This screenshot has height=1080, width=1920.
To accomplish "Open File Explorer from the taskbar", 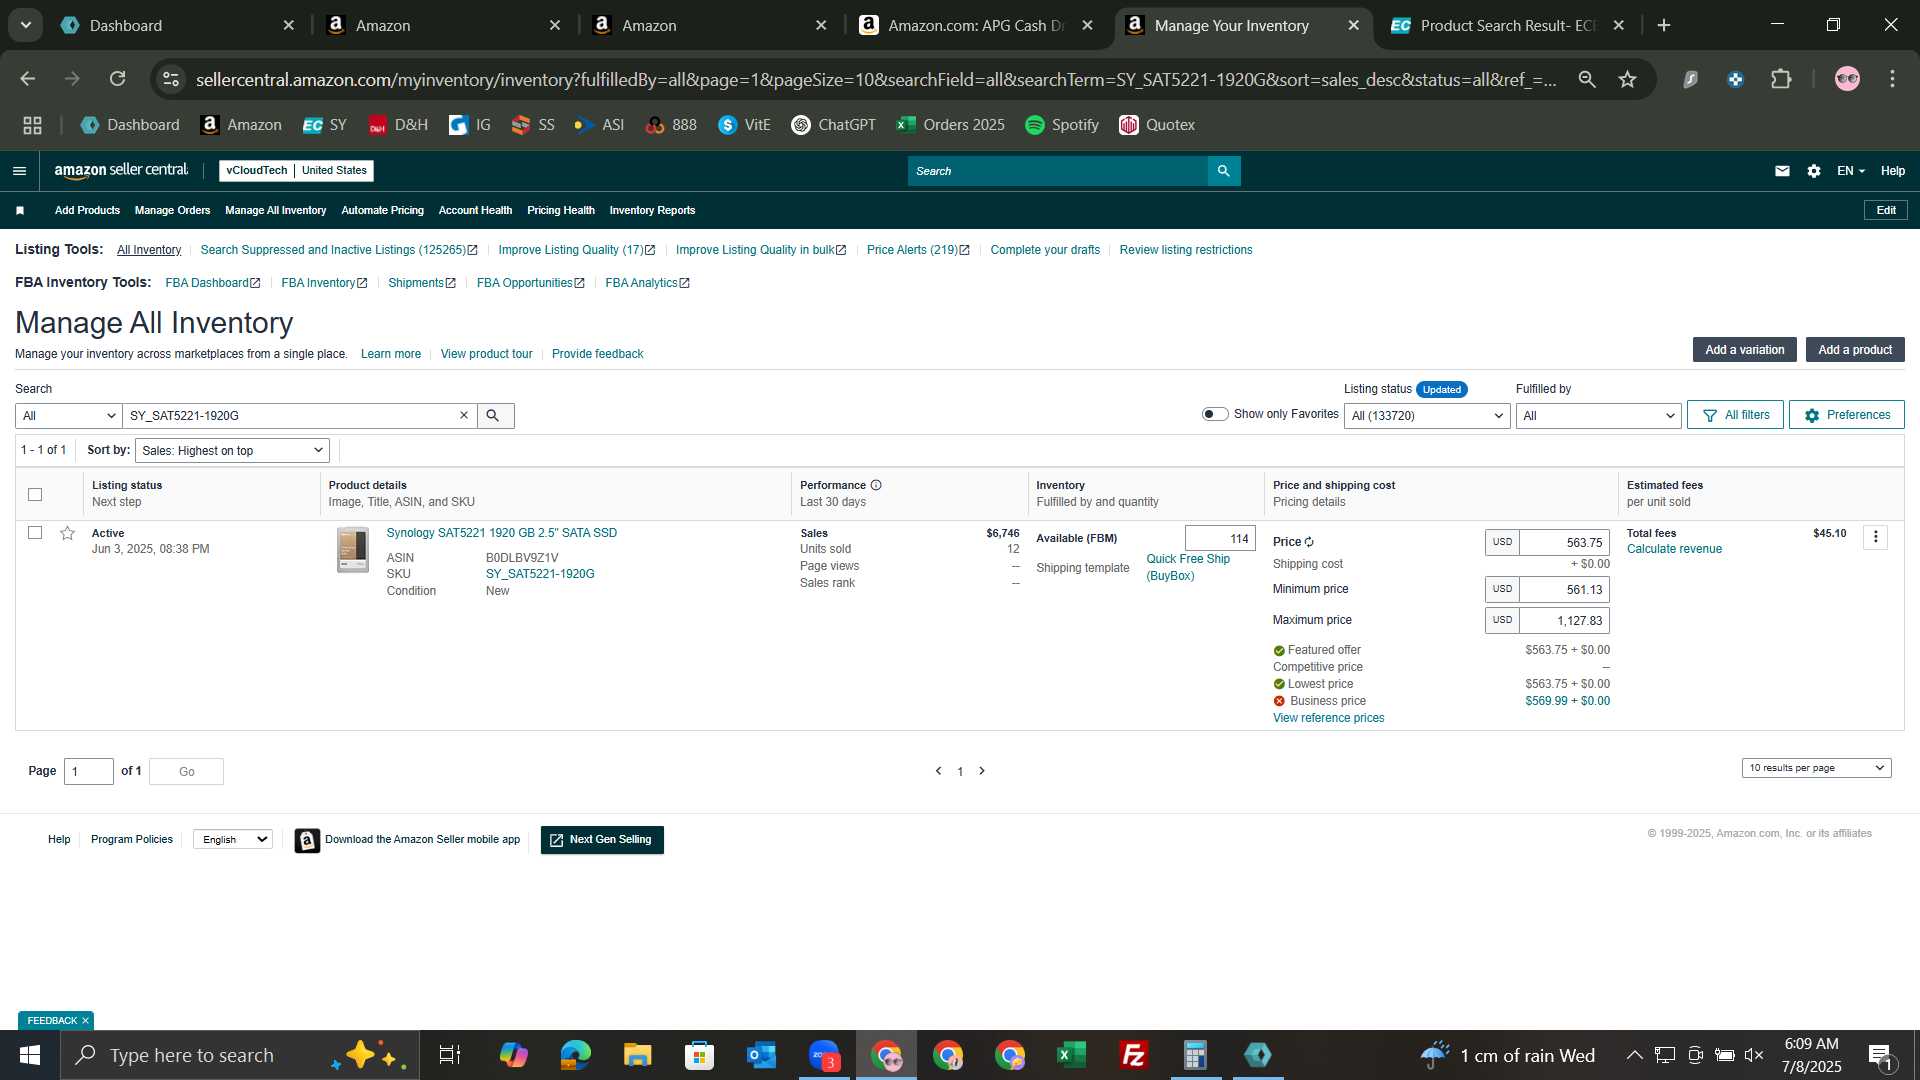I will pos(637,1055).
